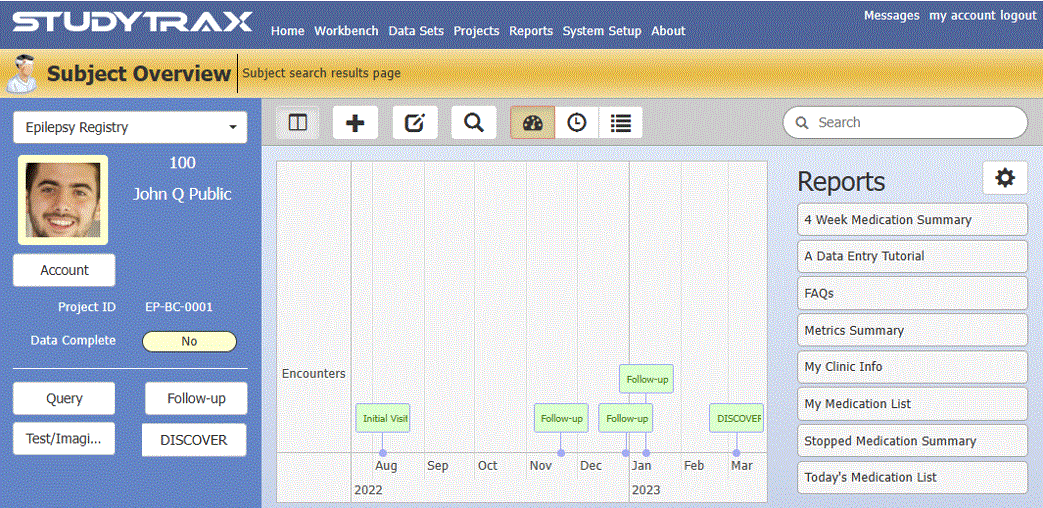
Task: Open A Data Entry Tutorial report
Action: 912,256
